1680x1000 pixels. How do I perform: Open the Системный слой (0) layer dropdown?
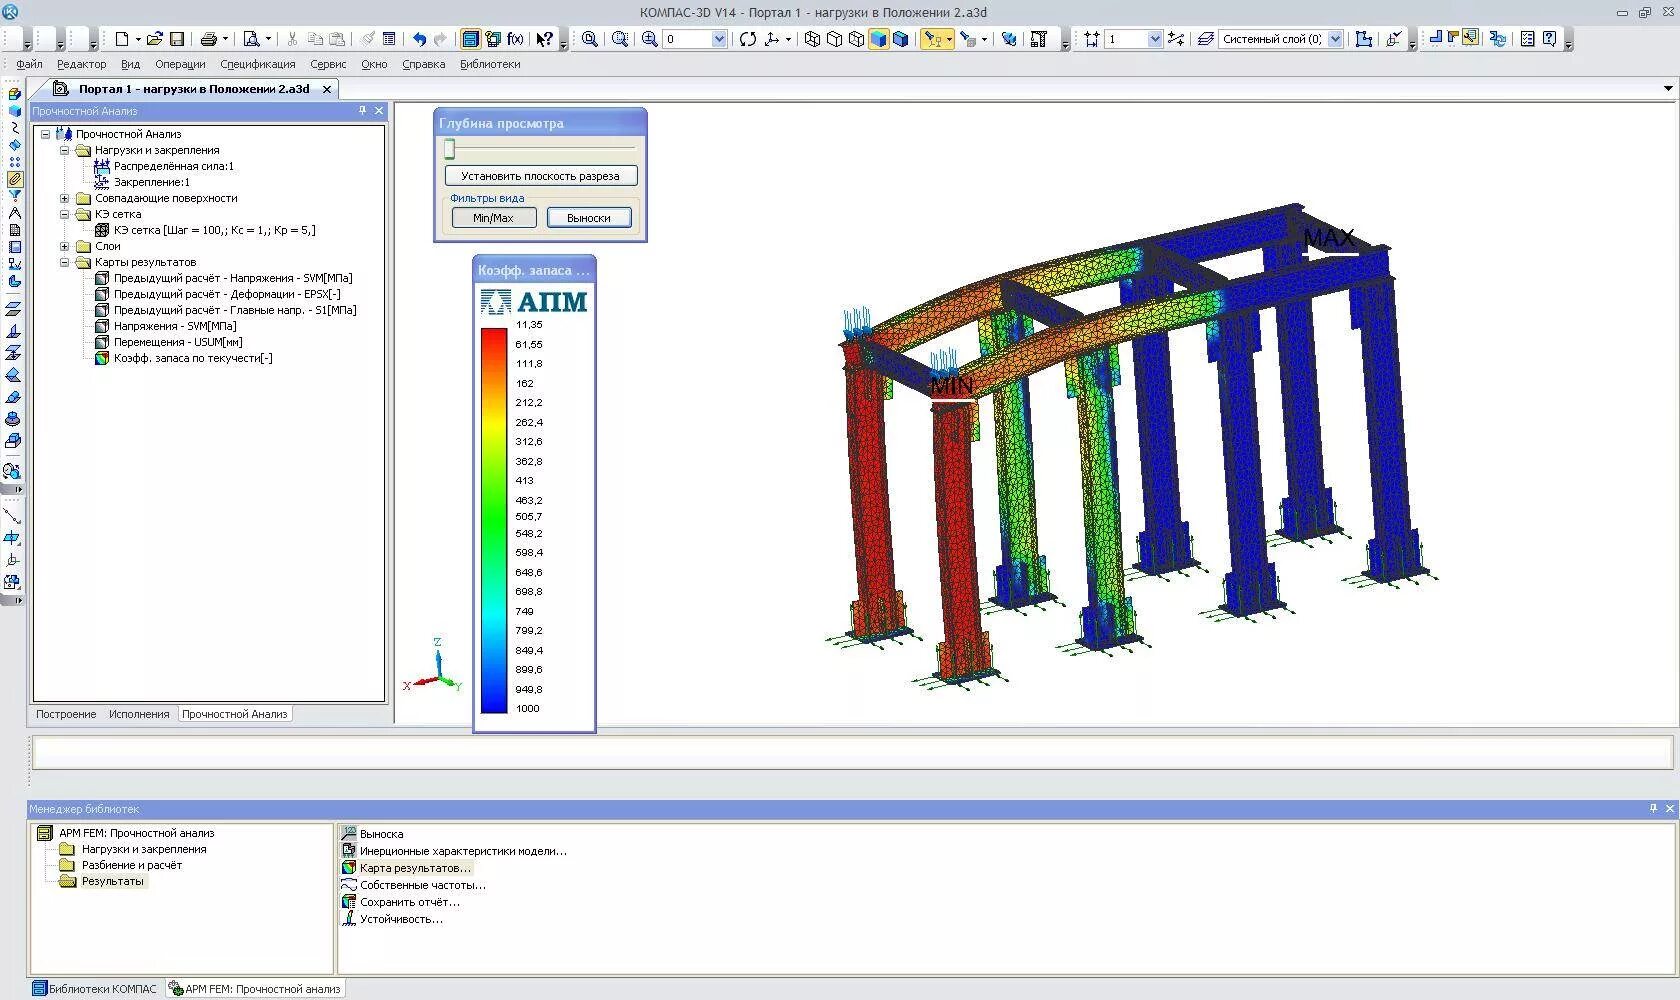tap(1335, 39)
